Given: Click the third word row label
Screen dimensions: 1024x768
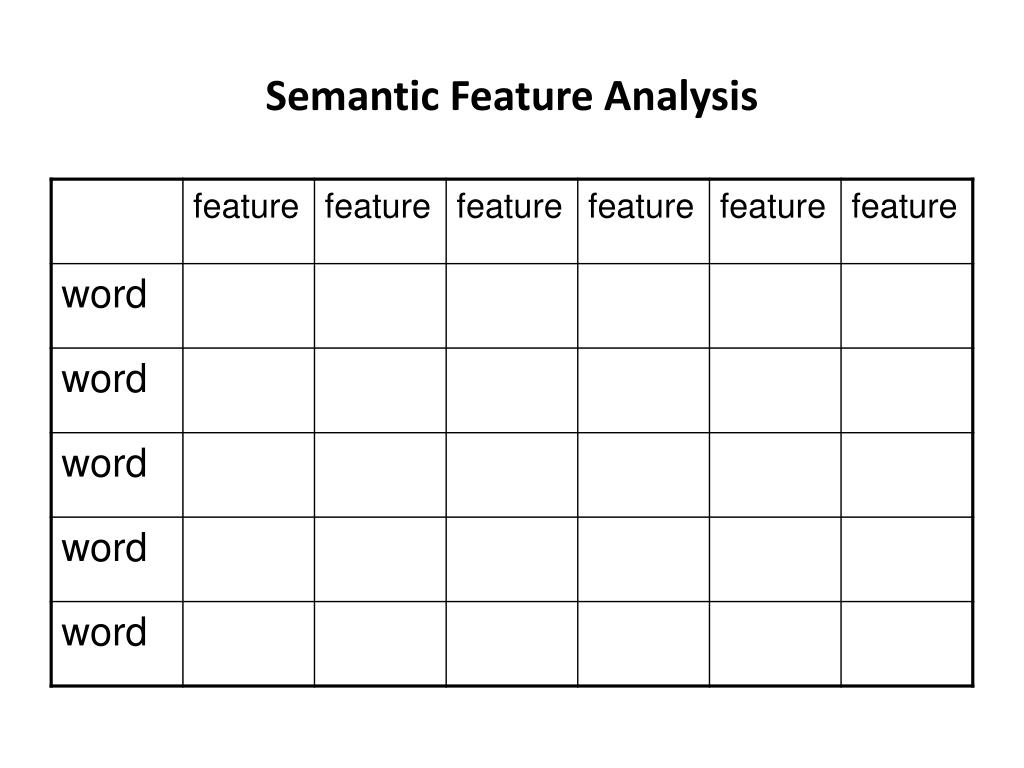Looking at the screenshot, I should (x=105, y=464).
